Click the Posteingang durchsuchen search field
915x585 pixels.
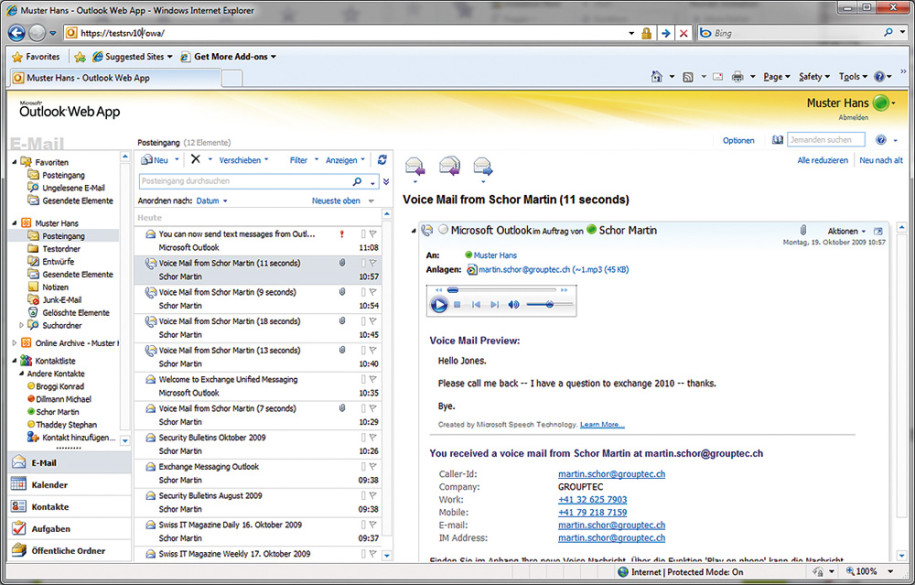[245, 182]
